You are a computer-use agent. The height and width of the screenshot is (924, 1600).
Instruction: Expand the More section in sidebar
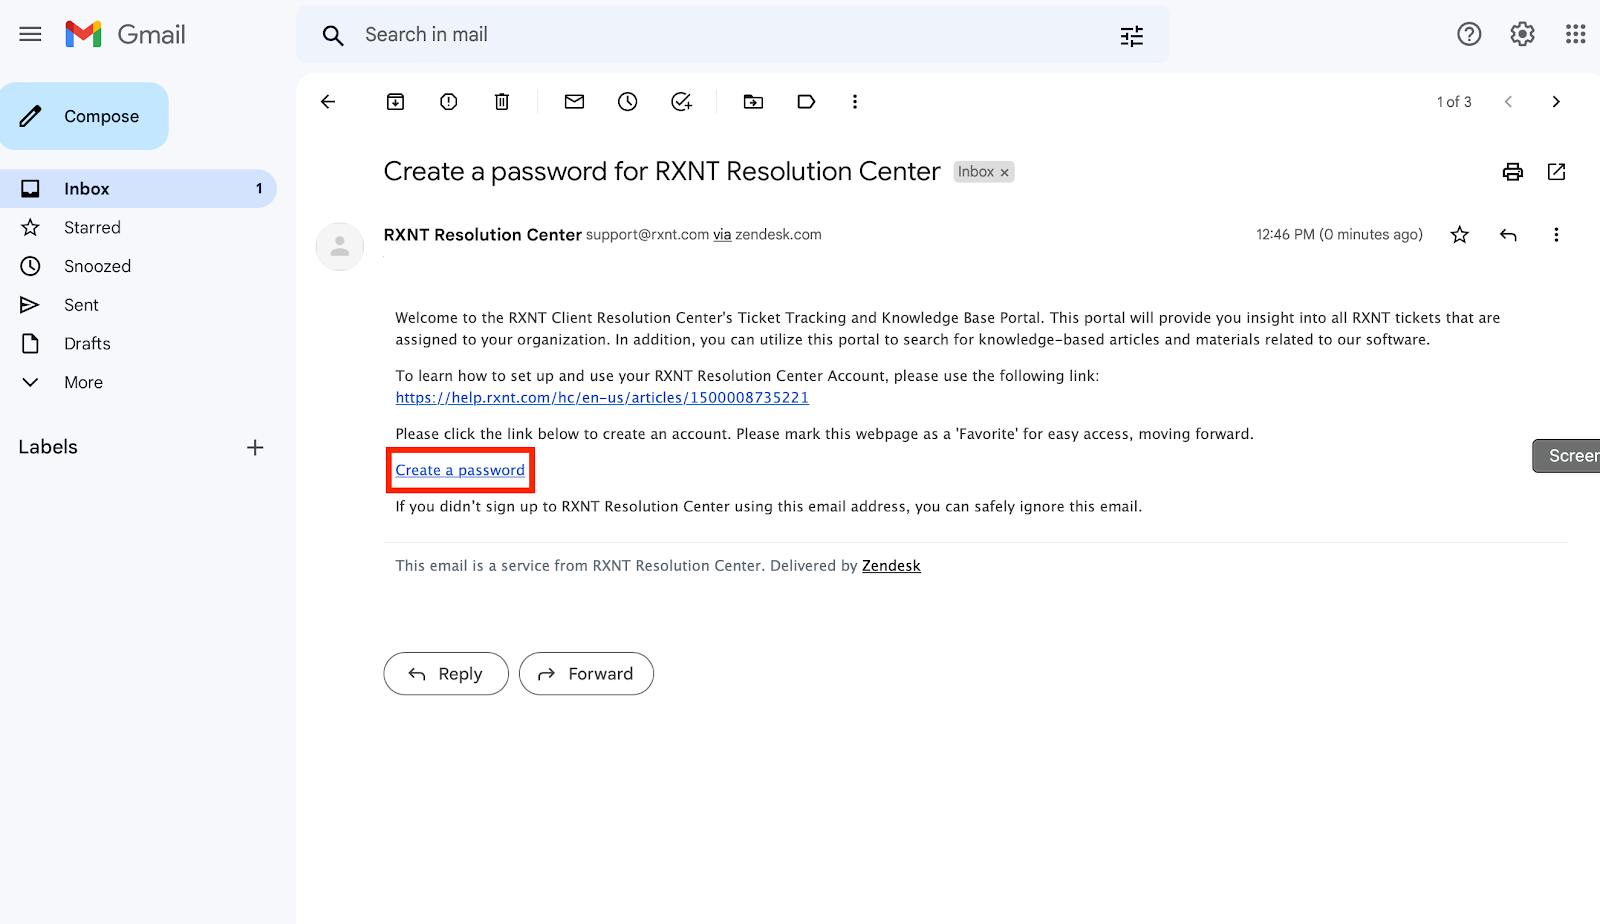coord(83,381)
